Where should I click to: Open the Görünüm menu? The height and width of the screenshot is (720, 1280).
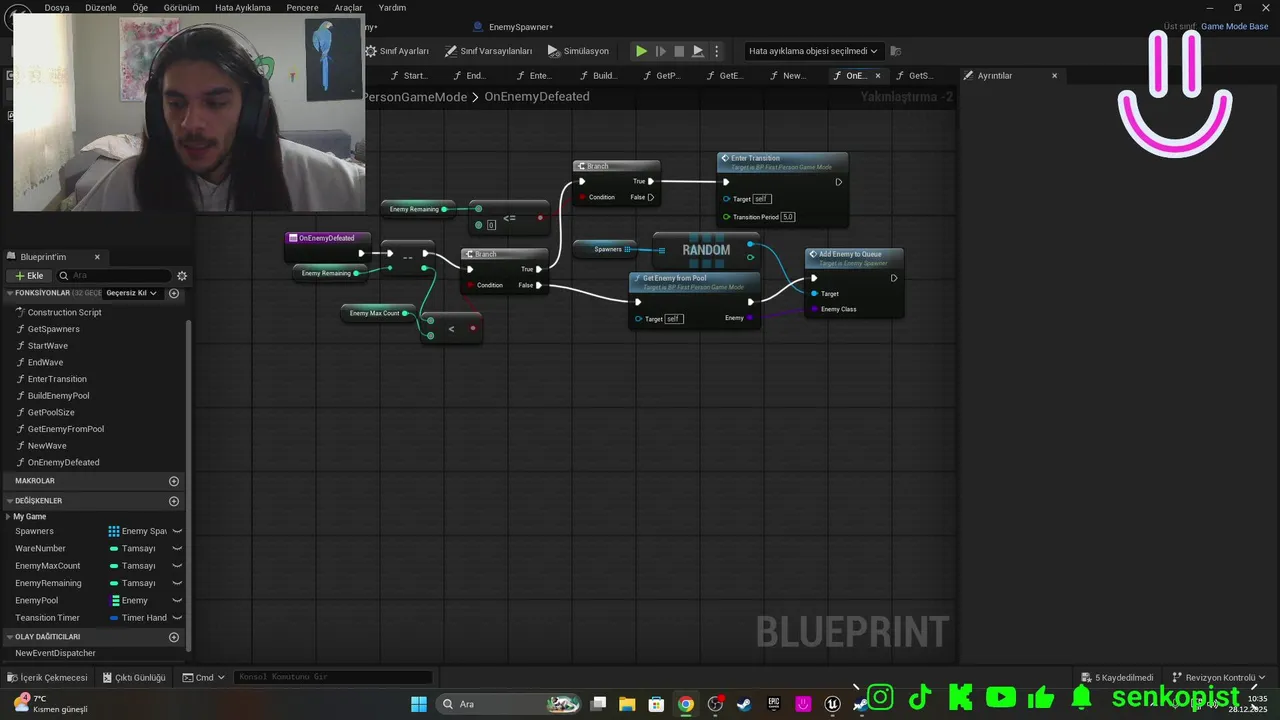pos(181,7)
